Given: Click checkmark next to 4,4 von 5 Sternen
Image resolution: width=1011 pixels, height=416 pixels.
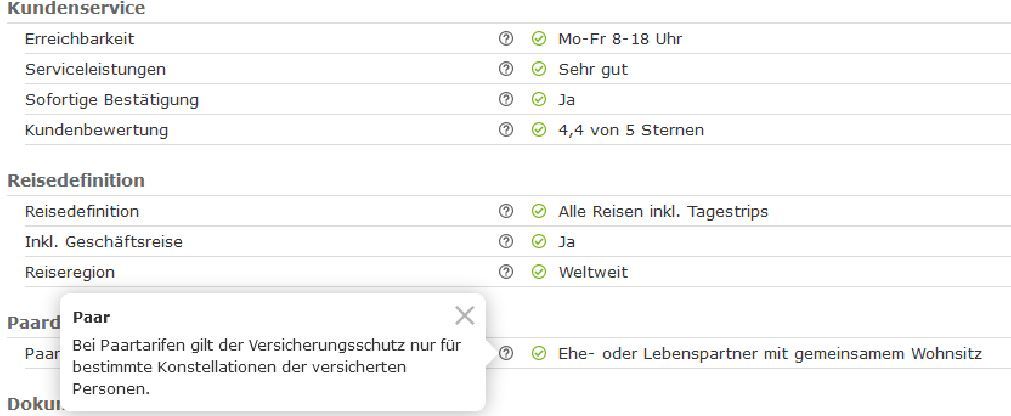Looking at the screenshot, I should pos(539,129).
